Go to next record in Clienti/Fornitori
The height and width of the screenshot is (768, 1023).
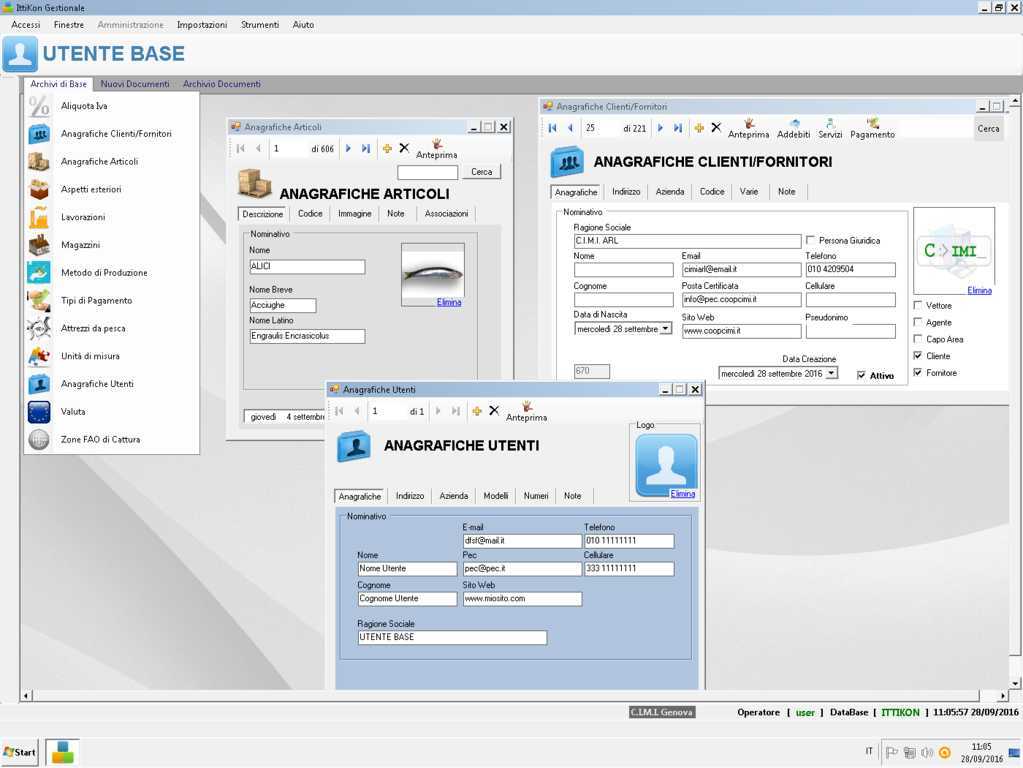tap(660, 128)
